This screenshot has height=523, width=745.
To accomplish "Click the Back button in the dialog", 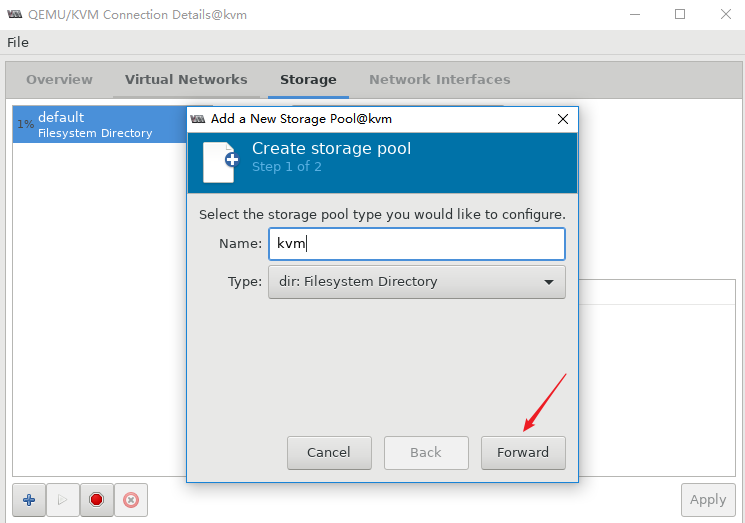I will click(x=426, y=453).
